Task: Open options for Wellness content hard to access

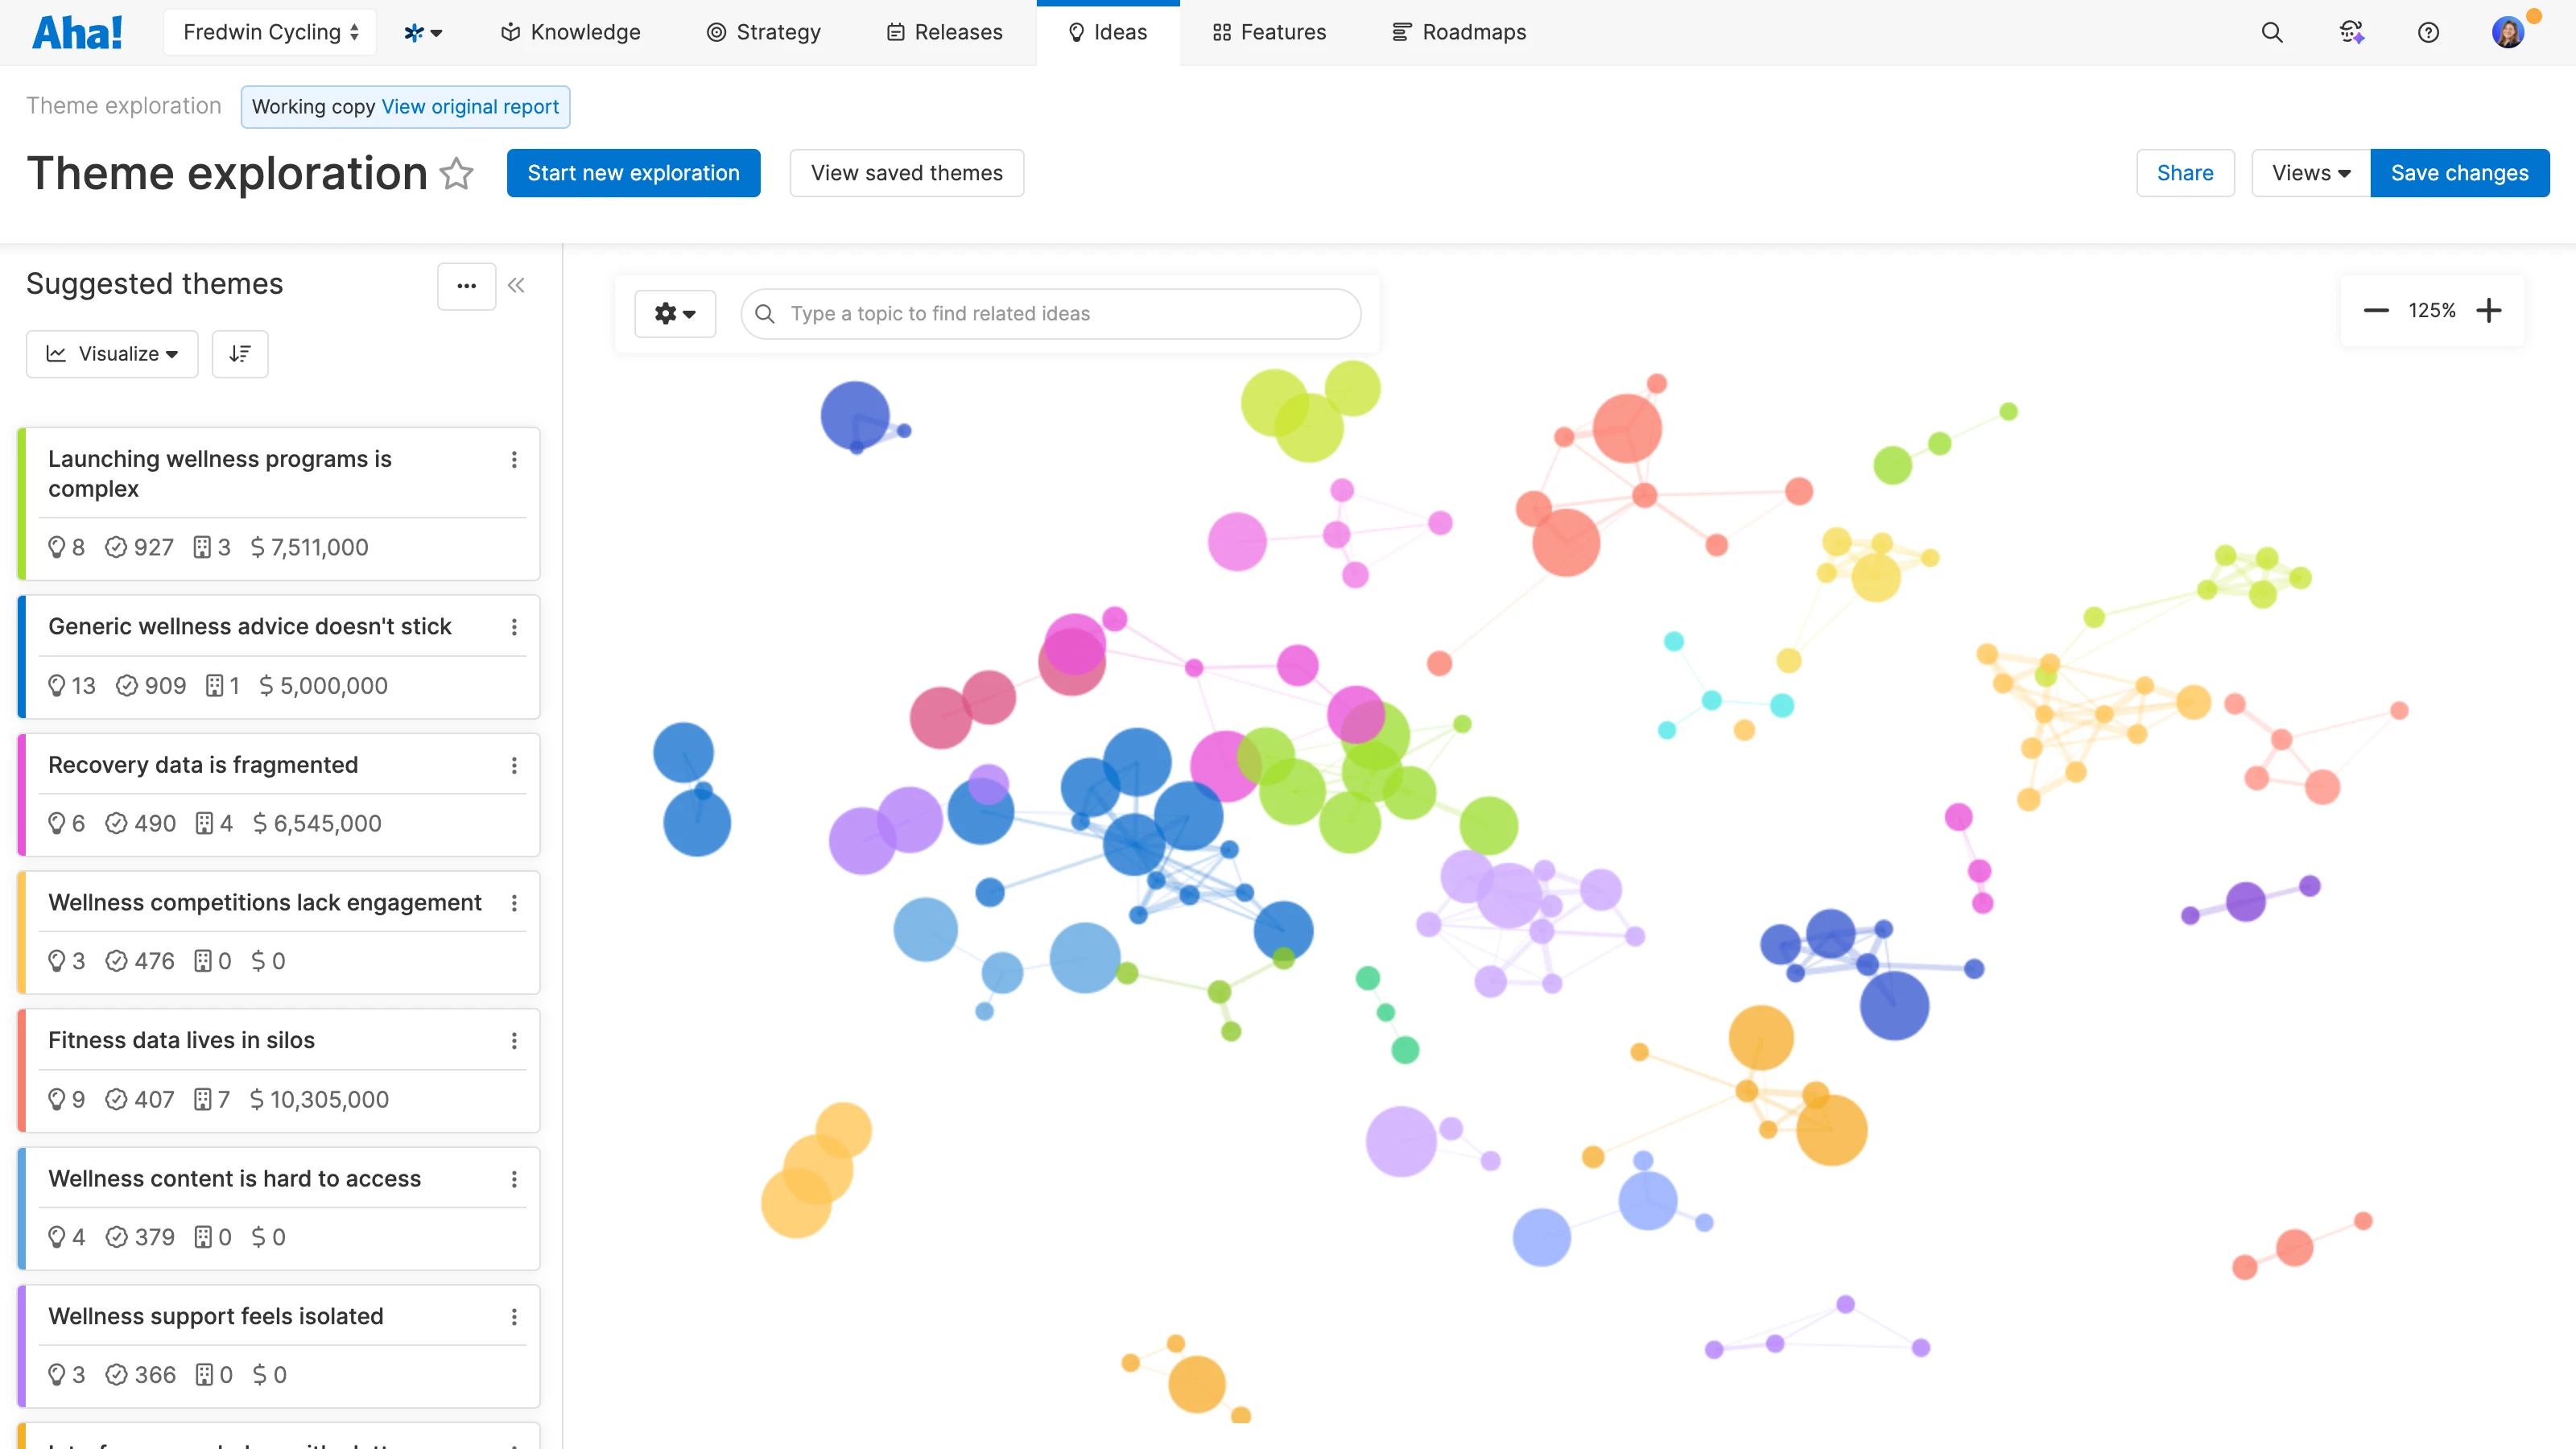Action: (x=514, y=1179)
